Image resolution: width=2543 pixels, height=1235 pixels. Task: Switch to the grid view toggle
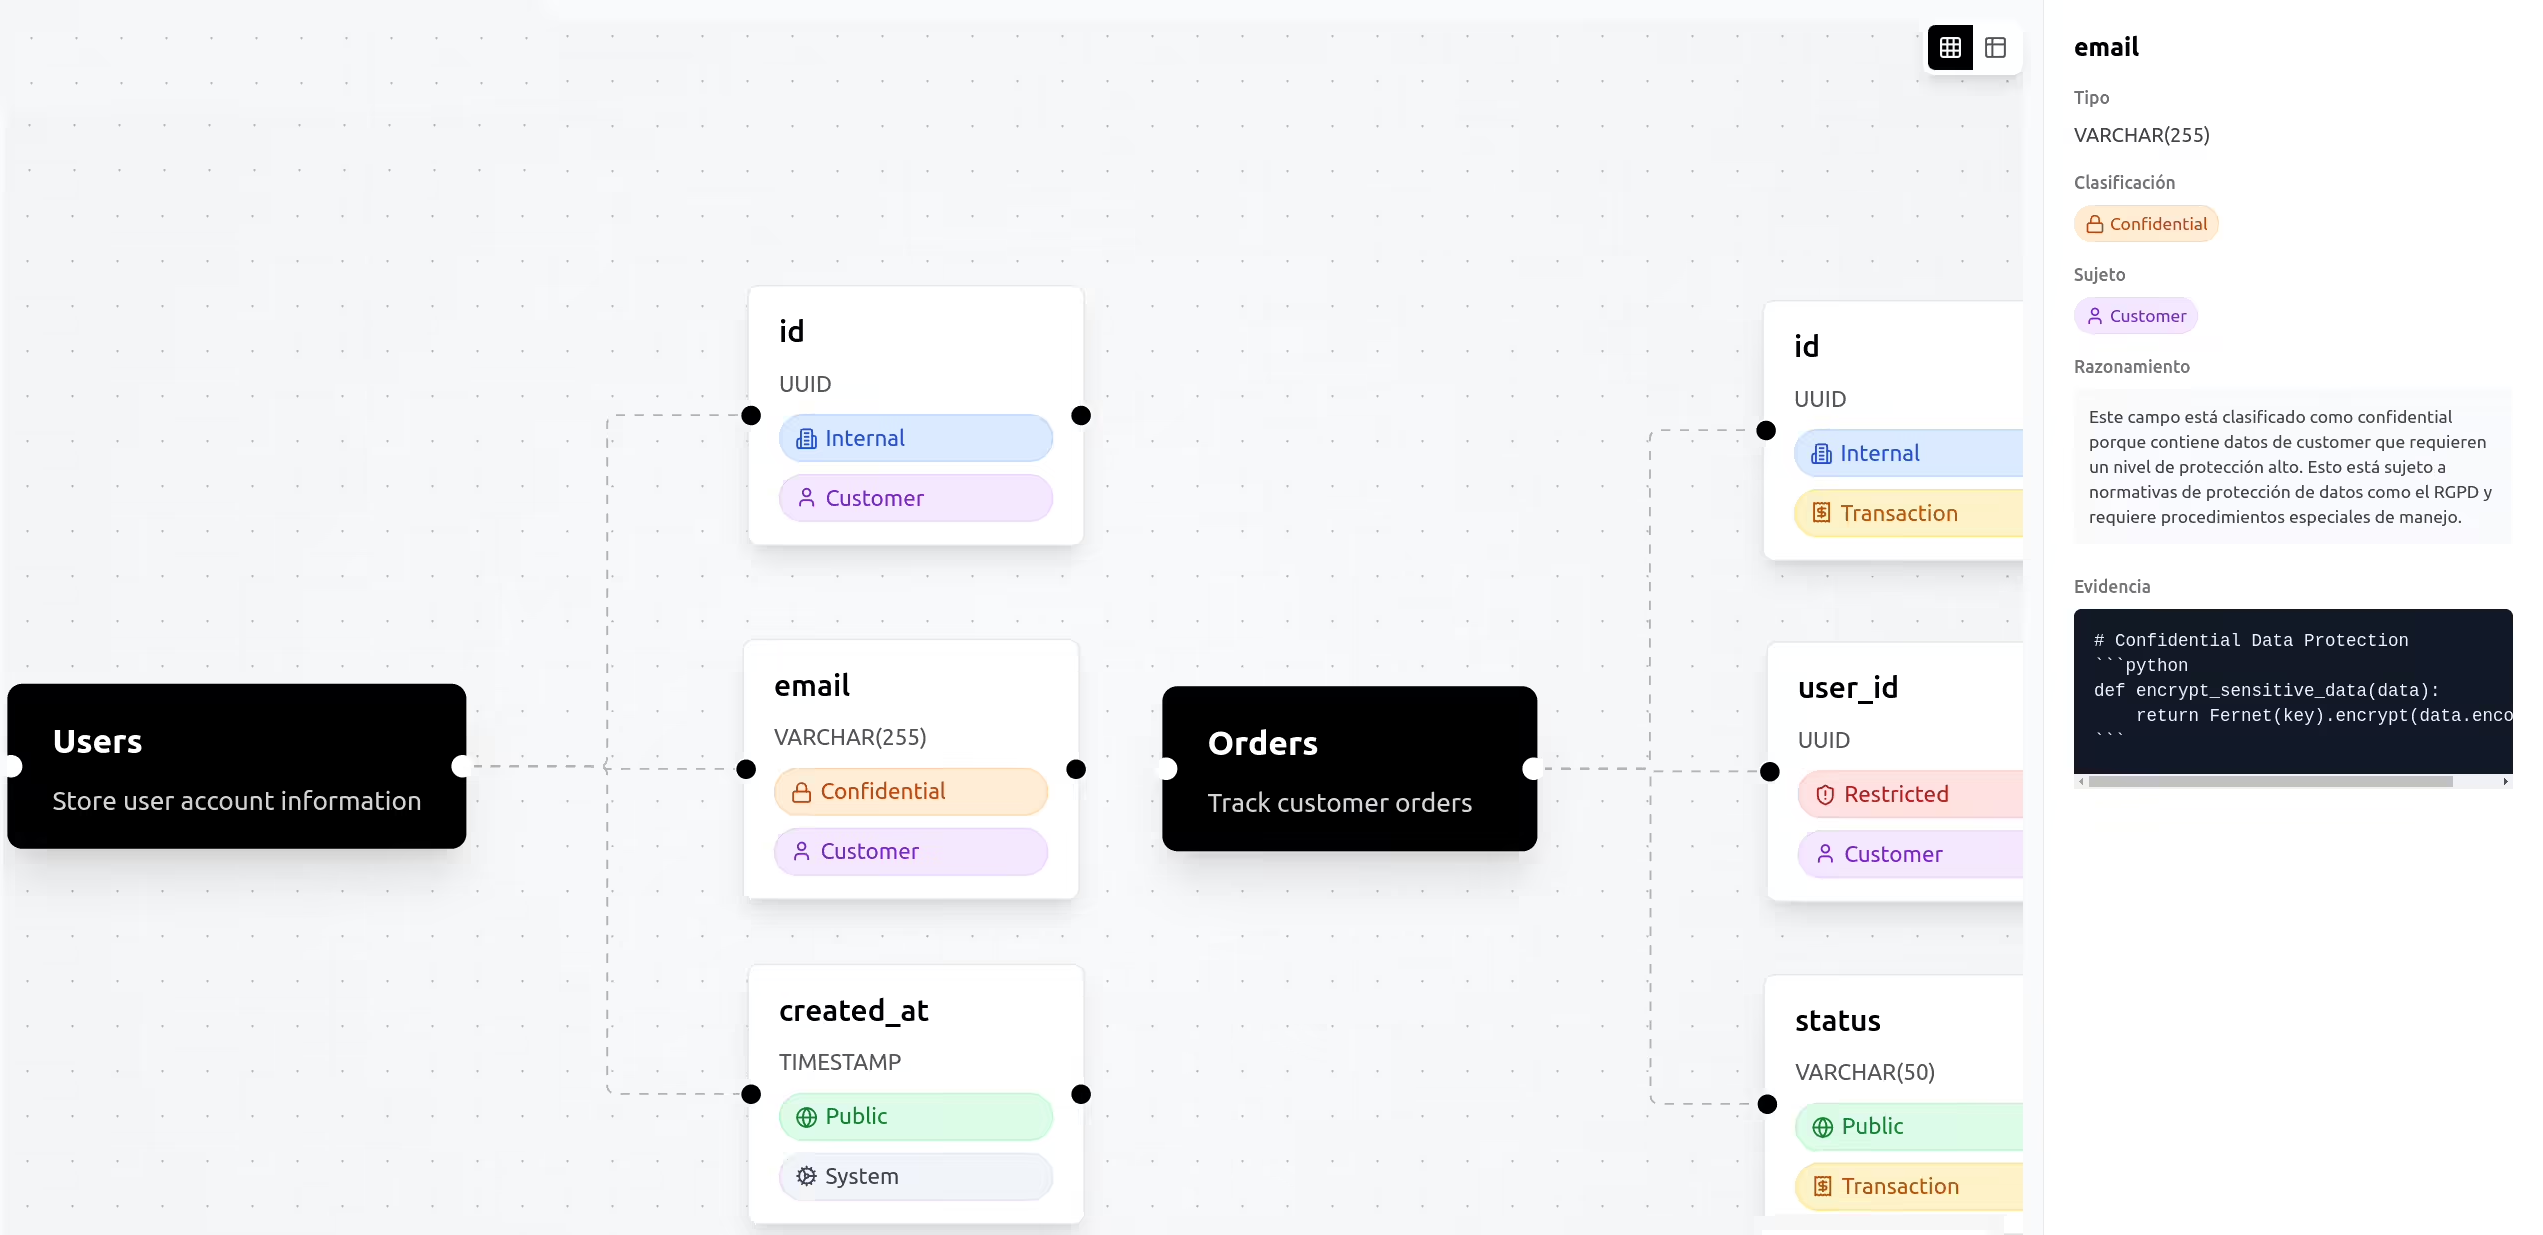tap(1949, 47)
